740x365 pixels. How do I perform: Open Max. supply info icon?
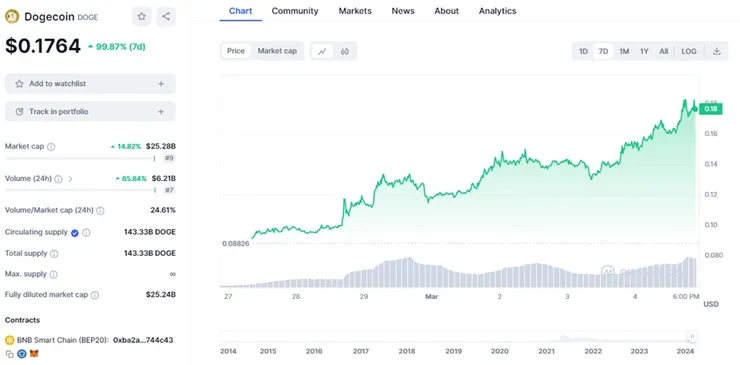pos(53,274)
